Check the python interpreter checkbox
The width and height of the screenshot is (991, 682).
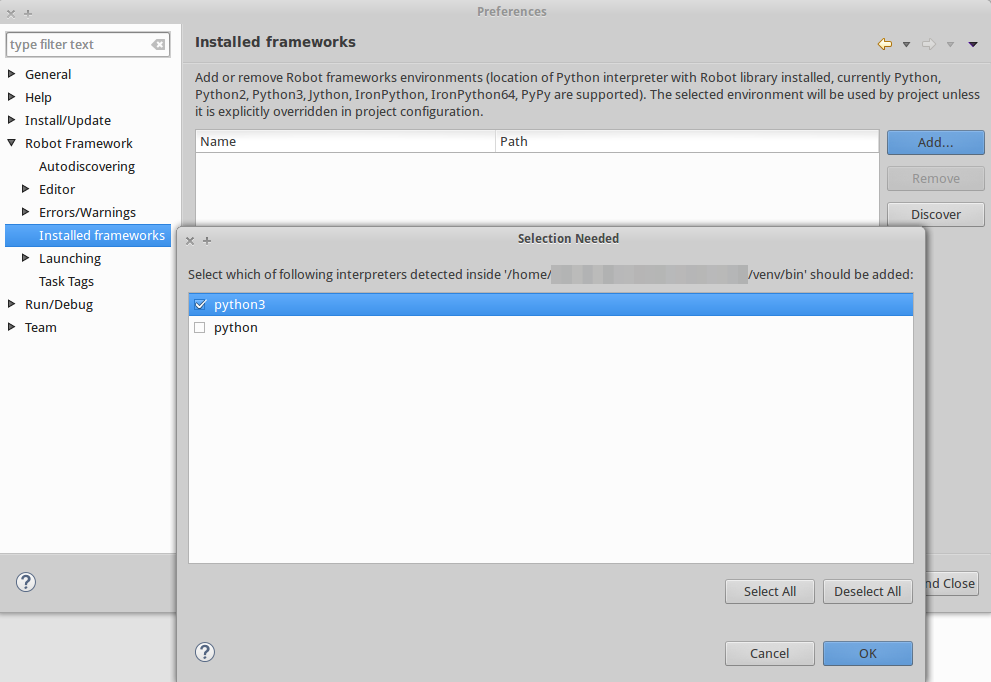pos(199,327)
